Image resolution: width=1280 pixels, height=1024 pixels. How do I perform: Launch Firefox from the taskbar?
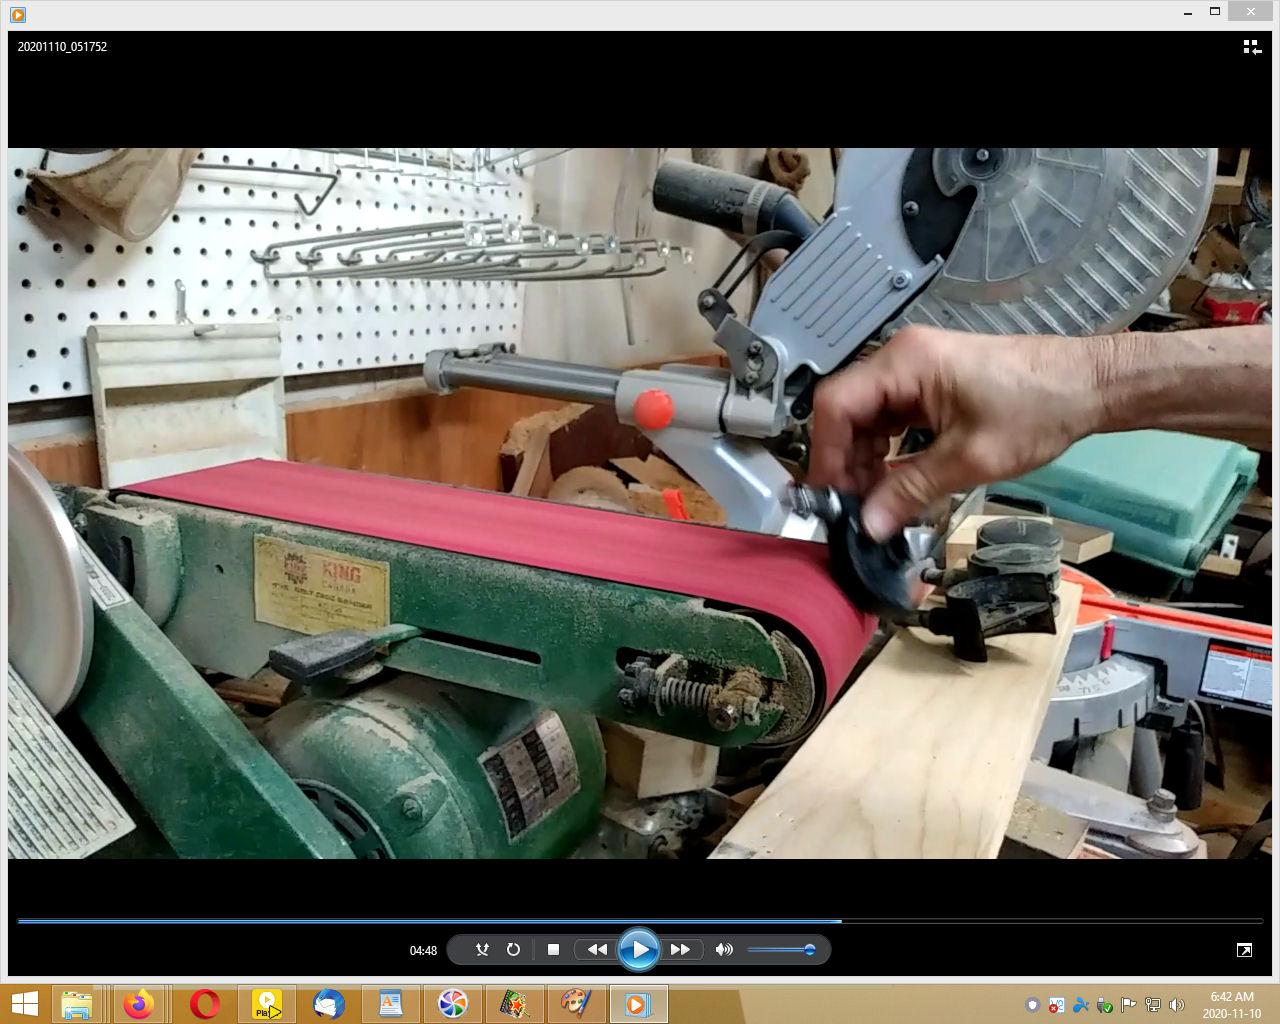tap(140, 1003)
